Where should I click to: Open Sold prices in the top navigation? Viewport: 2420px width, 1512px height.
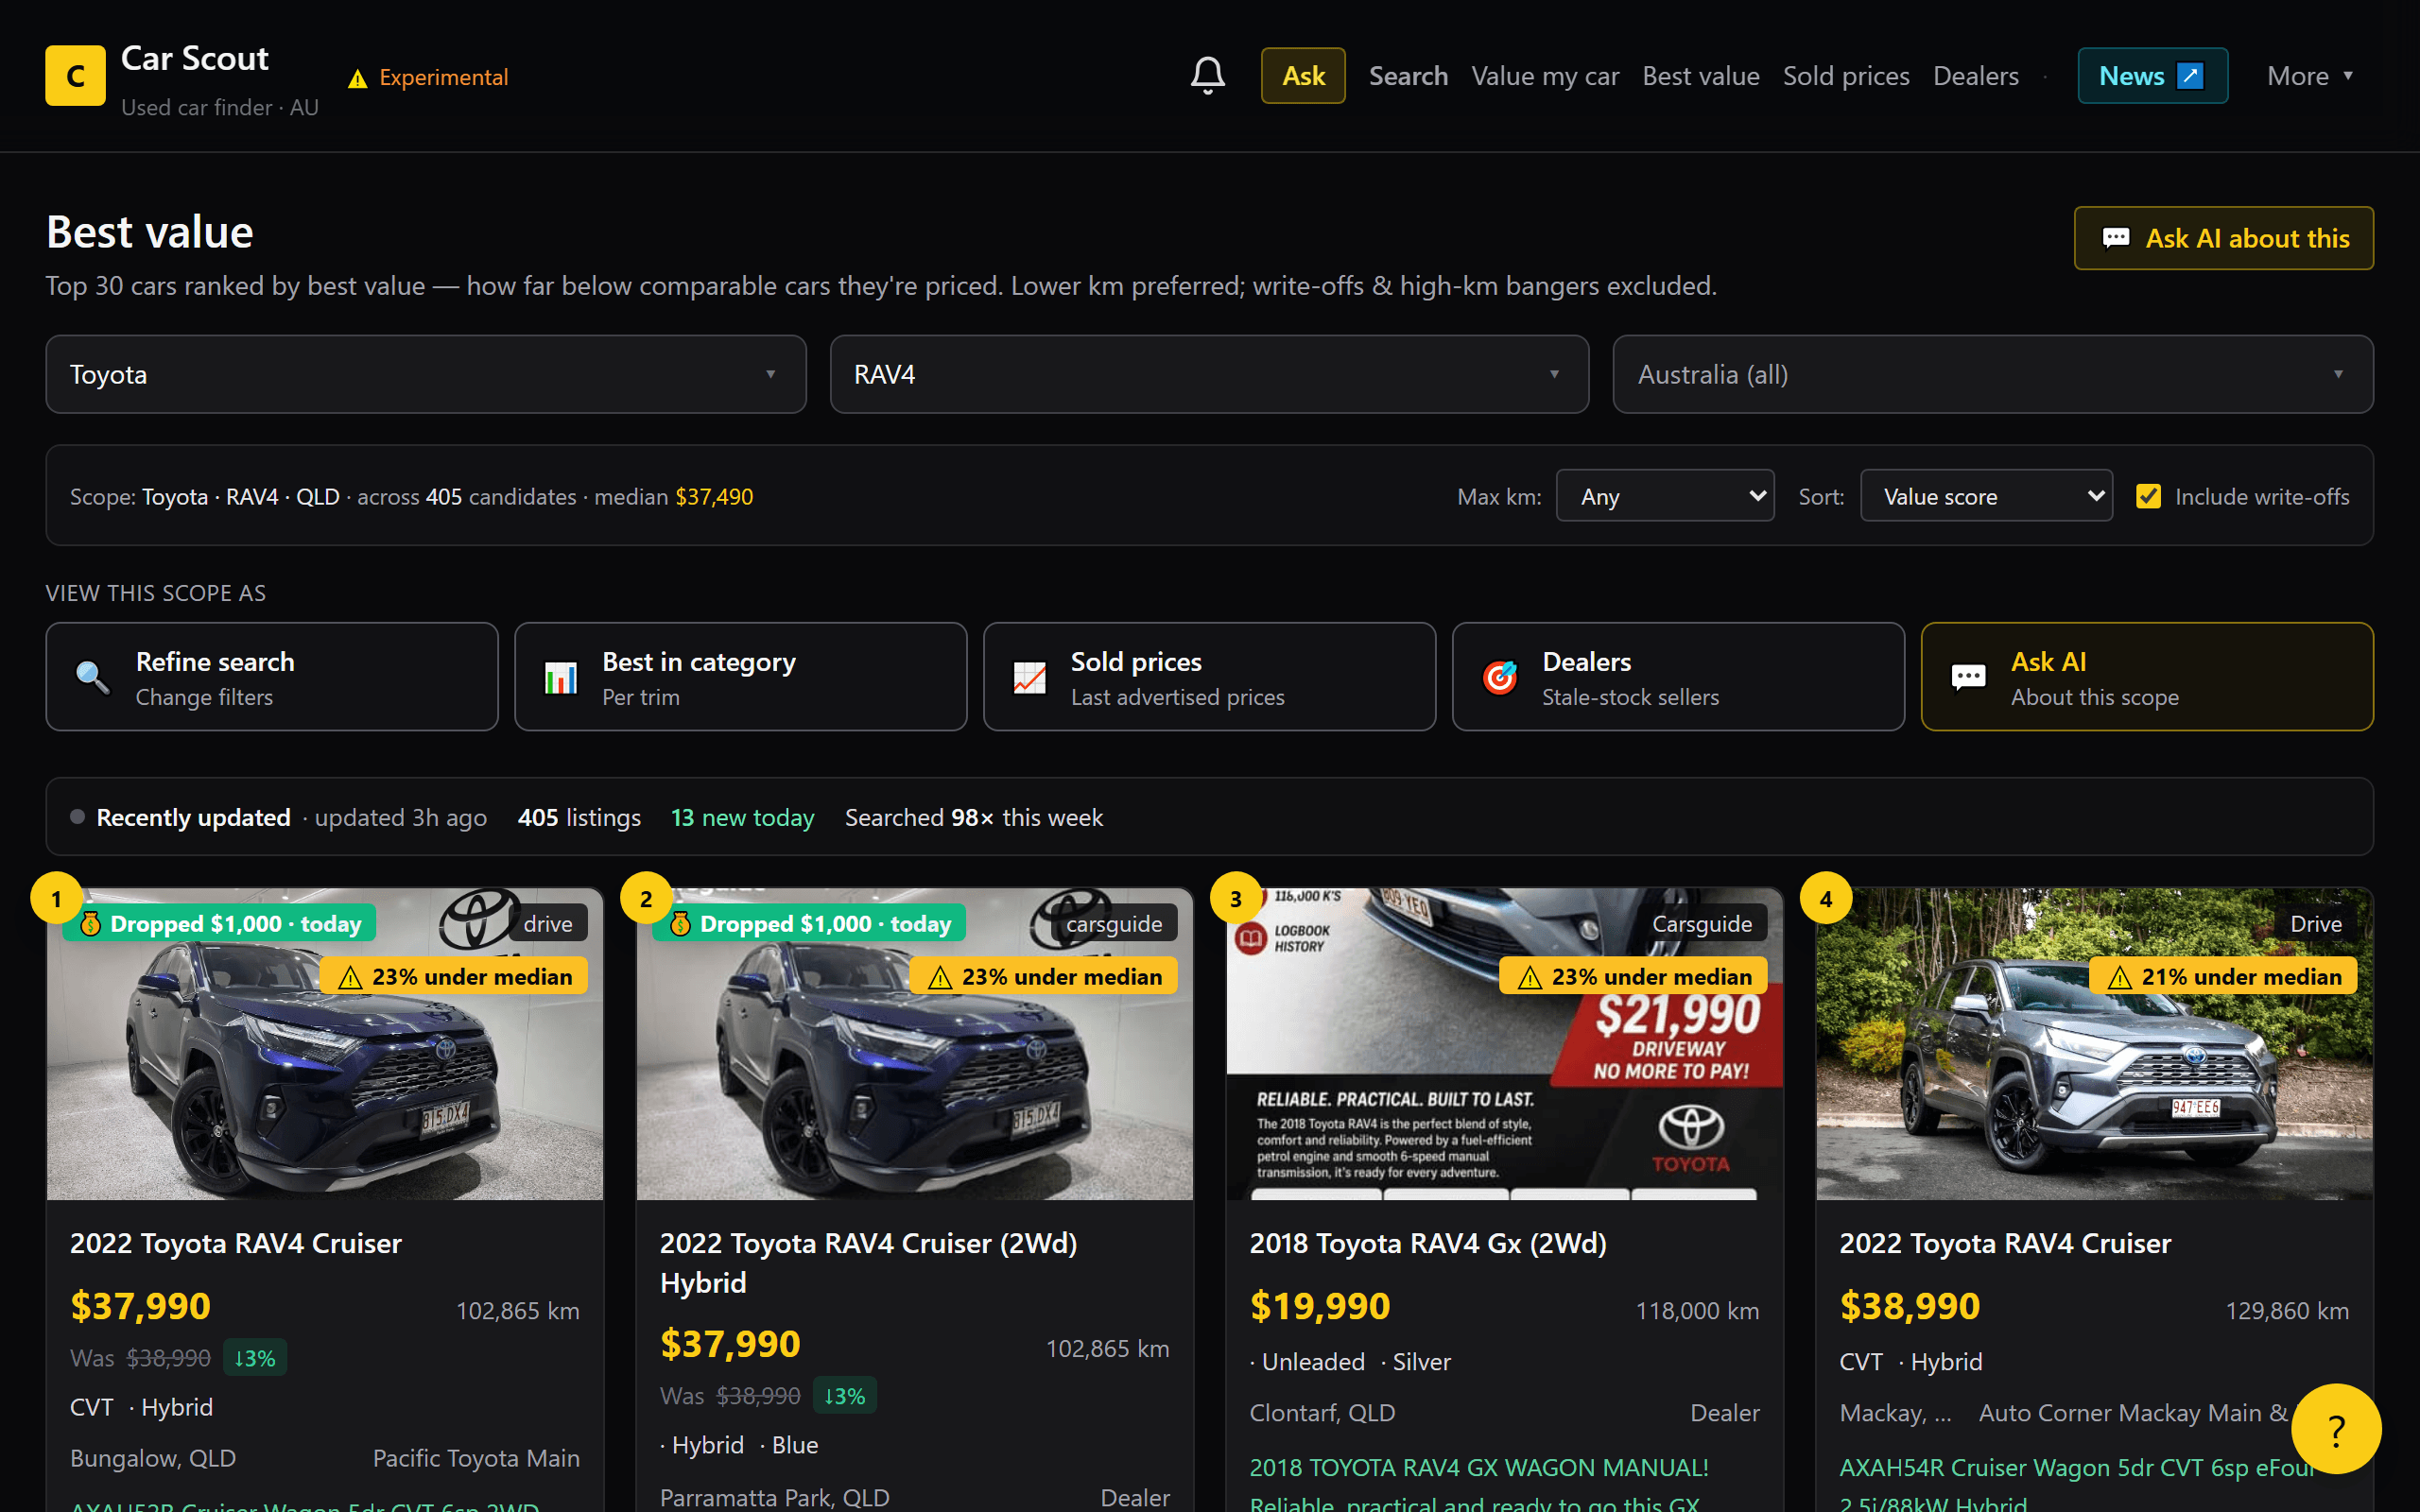point(1846,76)
